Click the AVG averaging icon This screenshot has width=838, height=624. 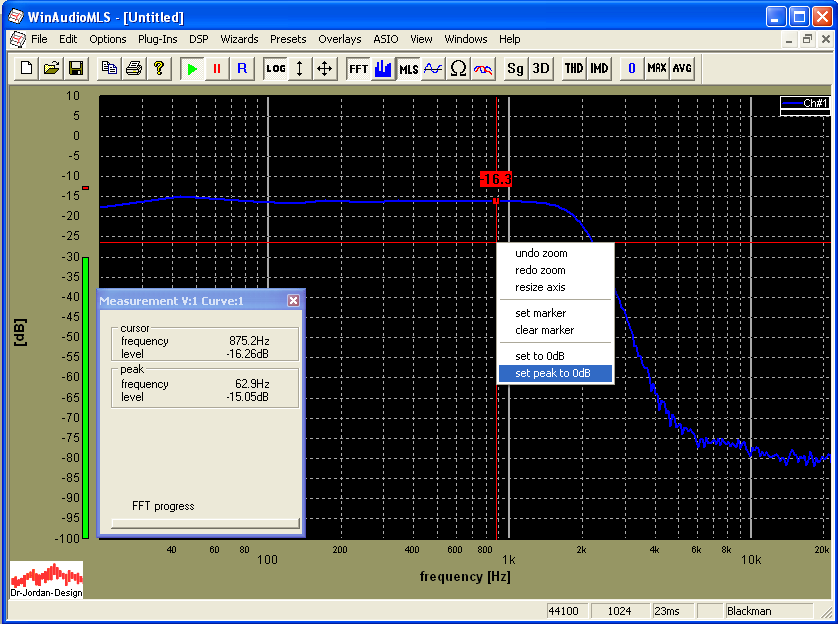(681, 68)
